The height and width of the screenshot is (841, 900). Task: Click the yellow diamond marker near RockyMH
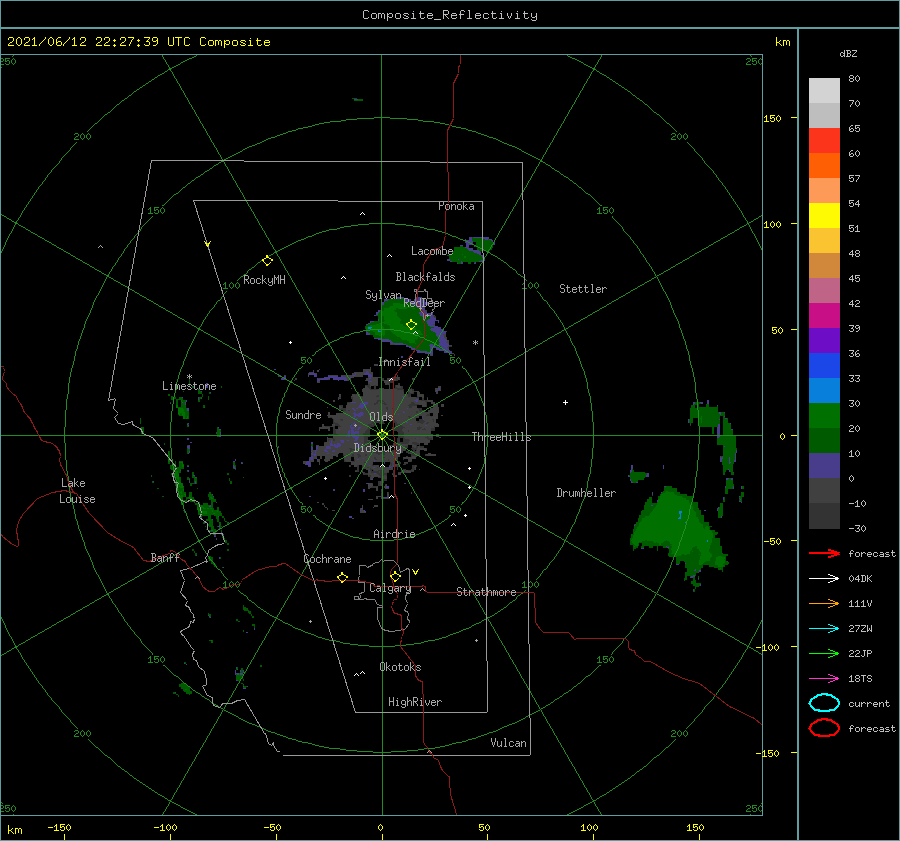pyautogui.click(x=267, y=261)
